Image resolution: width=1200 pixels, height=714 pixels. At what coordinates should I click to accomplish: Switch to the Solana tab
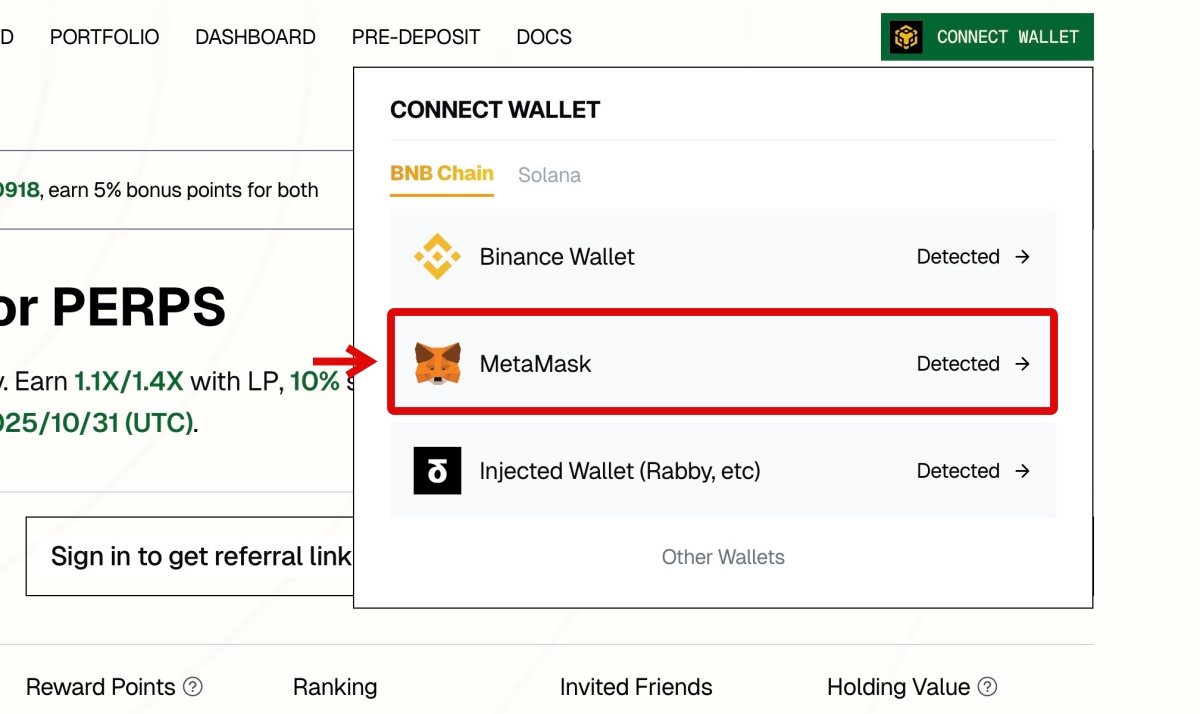(x=549, y=175)
